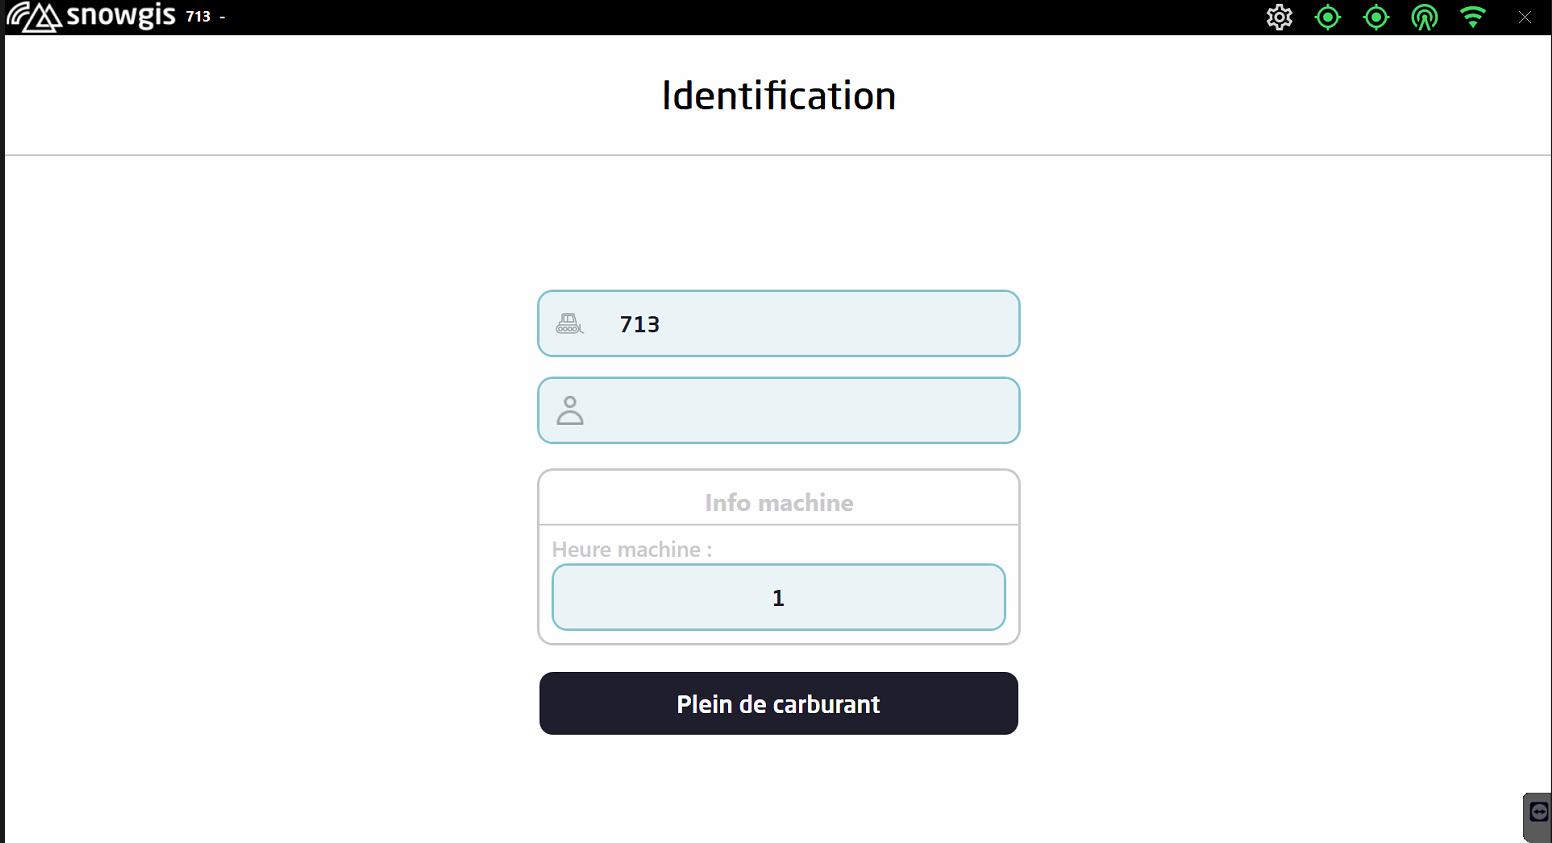Screen dimensions: 1552x843
Task: Focus the empty user identification field
Action: coord(800,410)
